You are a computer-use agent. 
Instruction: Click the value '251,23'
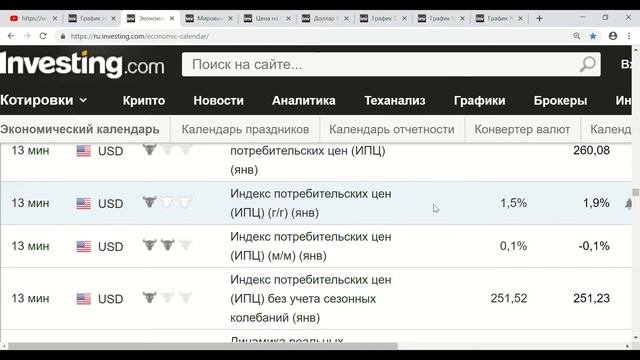[x=591, y=298]
